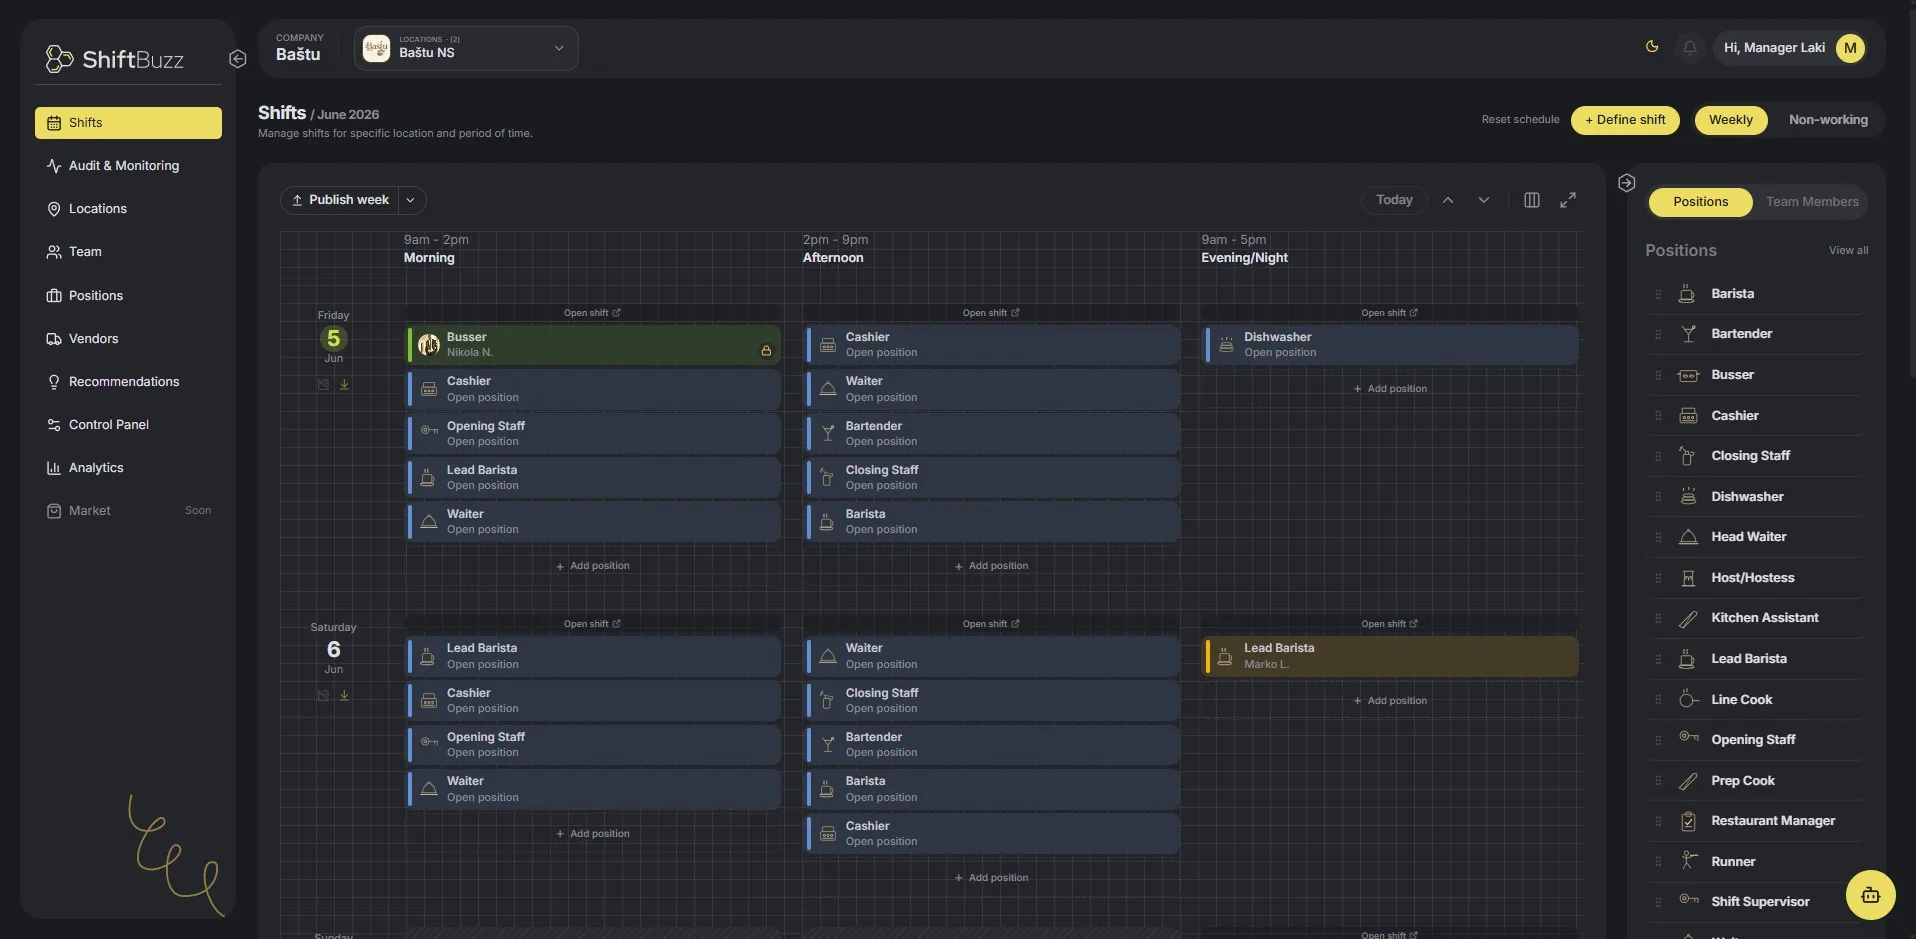This screenshot has height=939, width=1916.
Task: Click the Line Cook icon in Positions list
Action: [x=1688, y=699]
